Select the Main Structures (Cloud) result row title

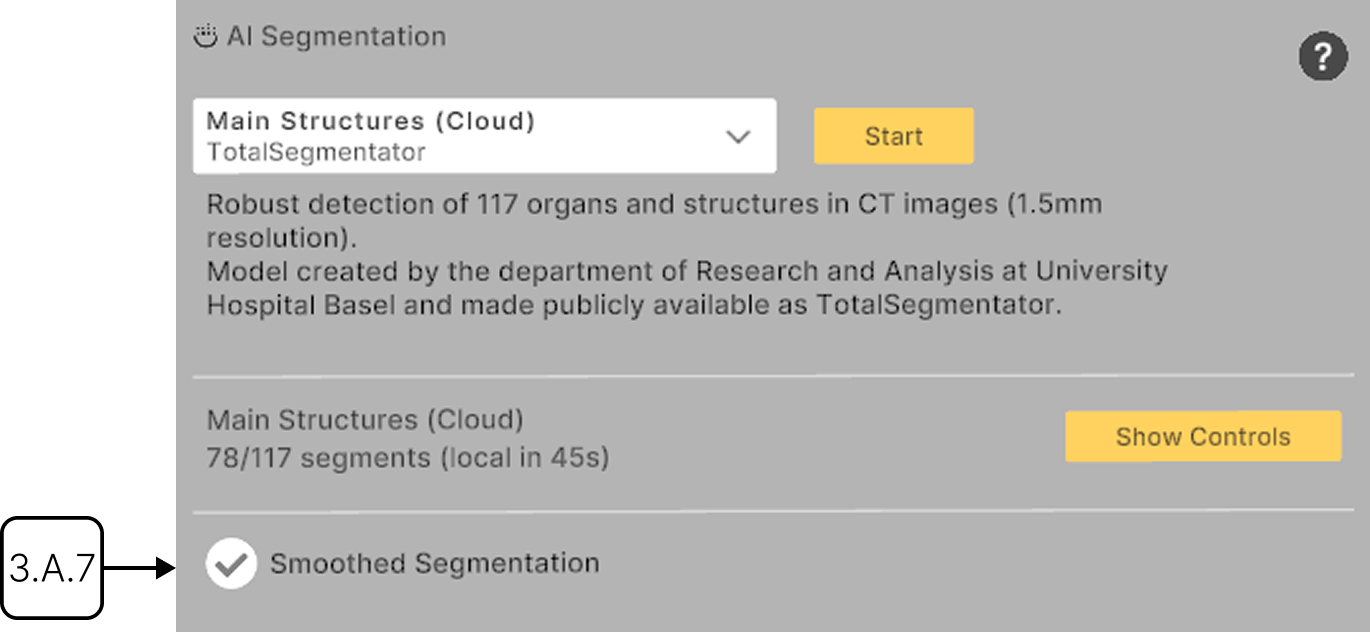[365, 420]
